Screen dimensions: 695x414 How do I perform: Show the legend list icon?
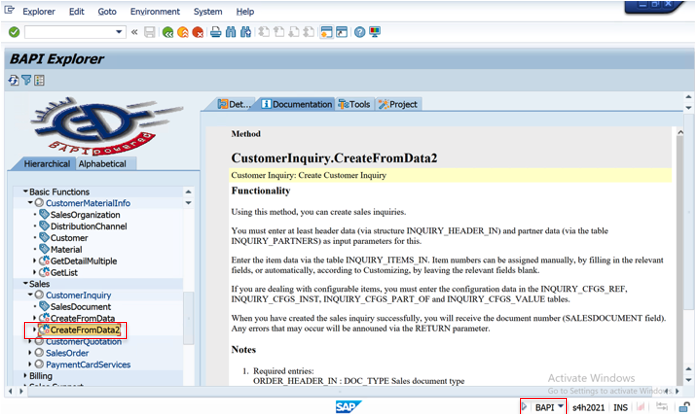click(39, 80)
